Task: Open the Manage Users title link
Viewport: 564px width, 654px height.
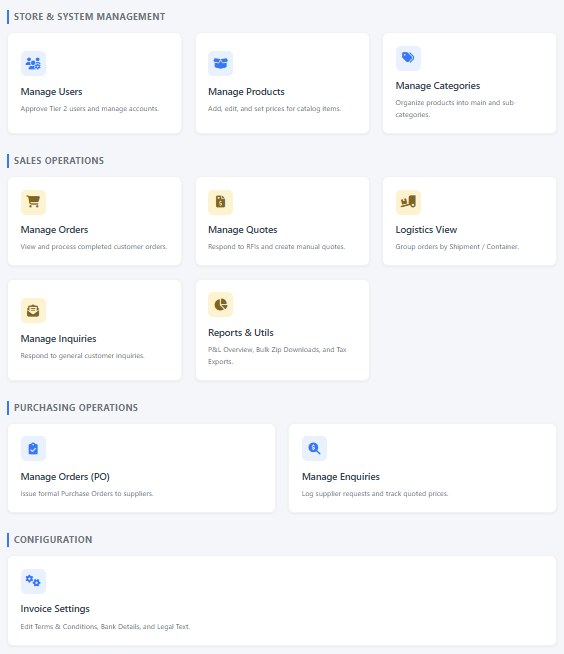Action: [51, 92]
